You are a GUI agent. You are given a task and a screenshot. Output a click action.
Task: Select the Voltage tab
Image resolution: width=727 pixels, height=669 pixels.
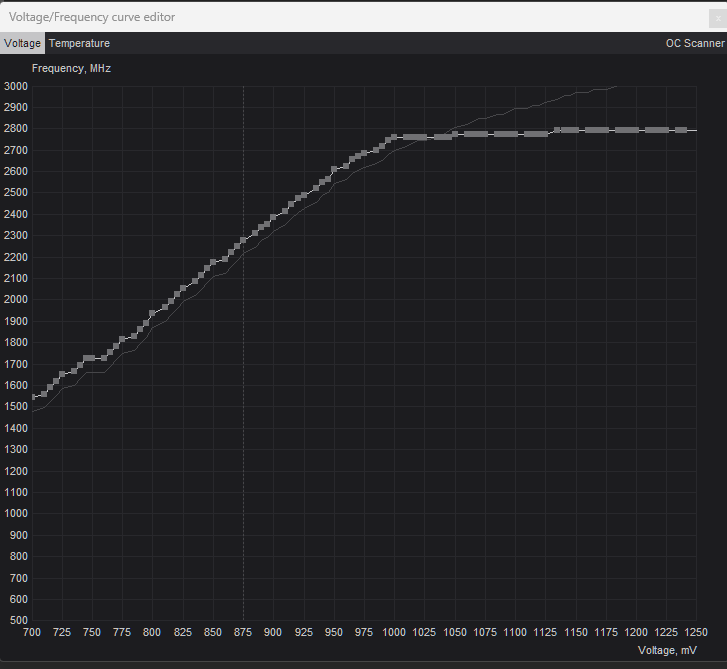(x=22, y=44)
